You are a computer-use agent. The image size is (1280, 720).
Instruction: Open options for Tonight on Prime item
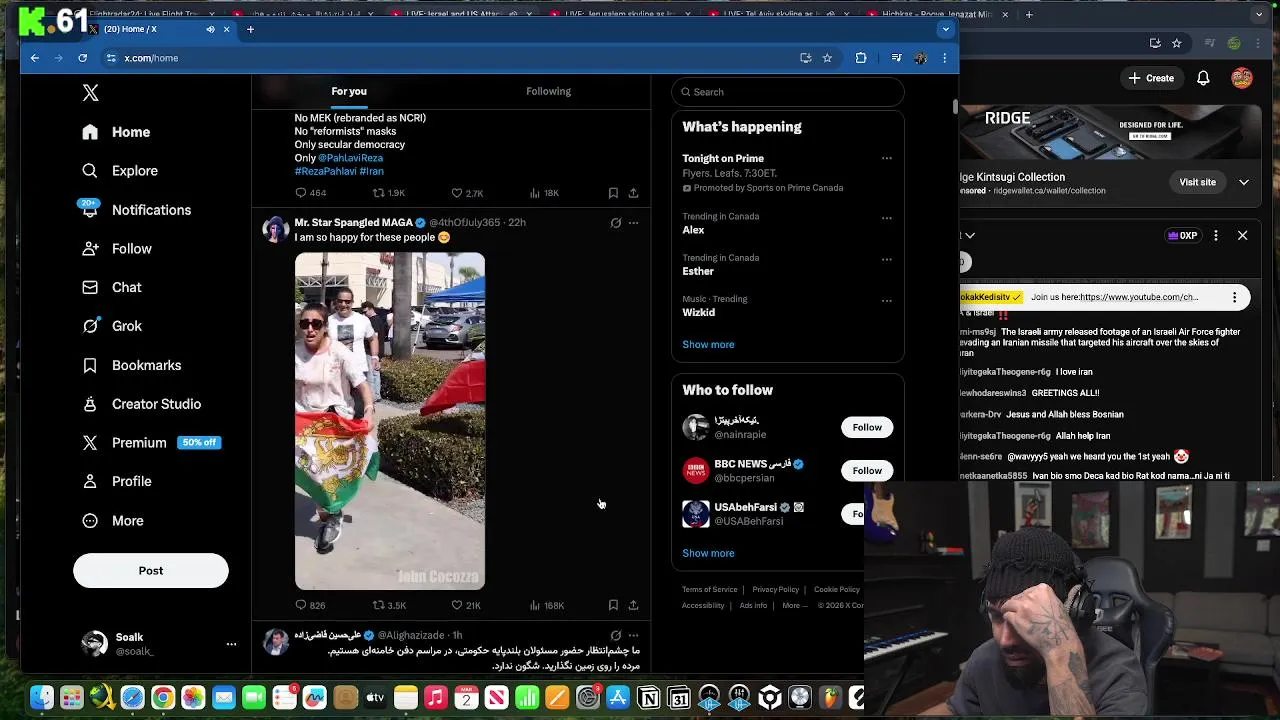[886, 158]
